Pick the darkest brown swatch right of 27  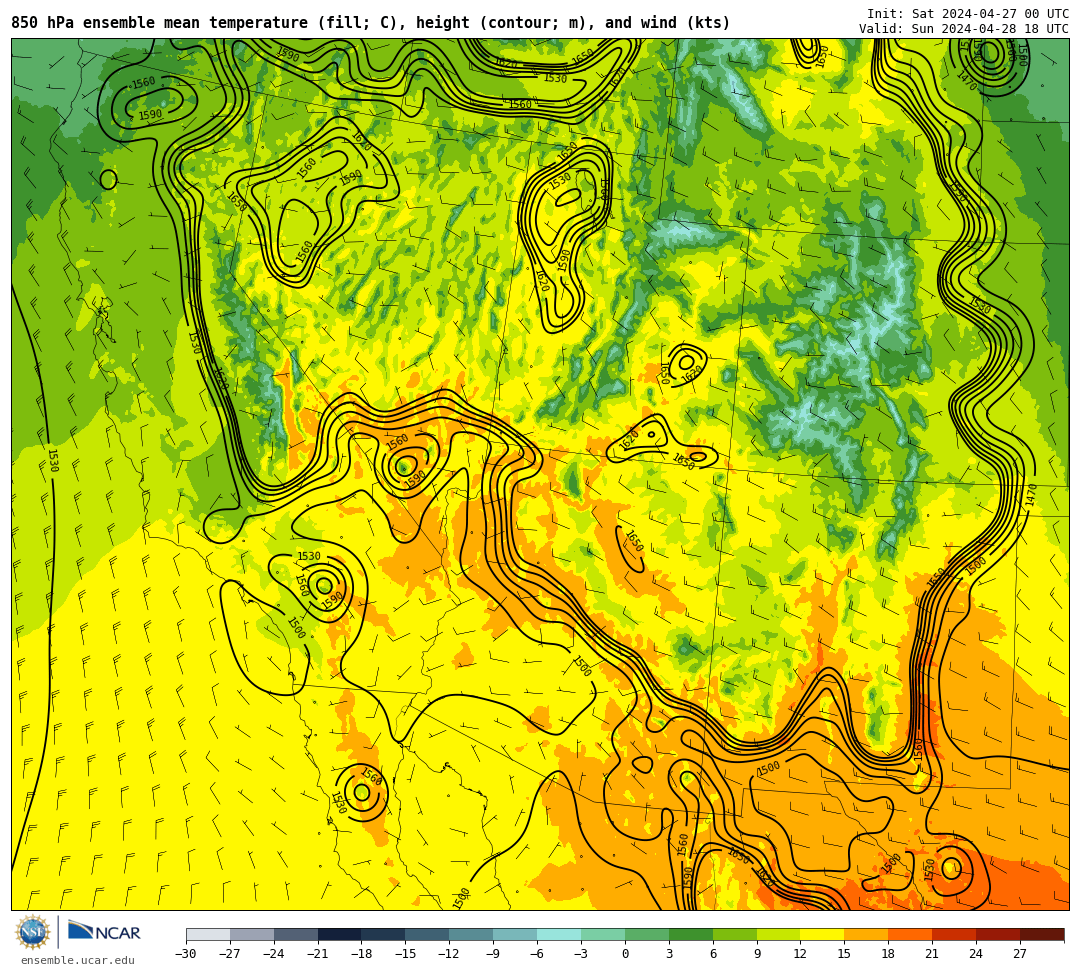(1042, 934)
